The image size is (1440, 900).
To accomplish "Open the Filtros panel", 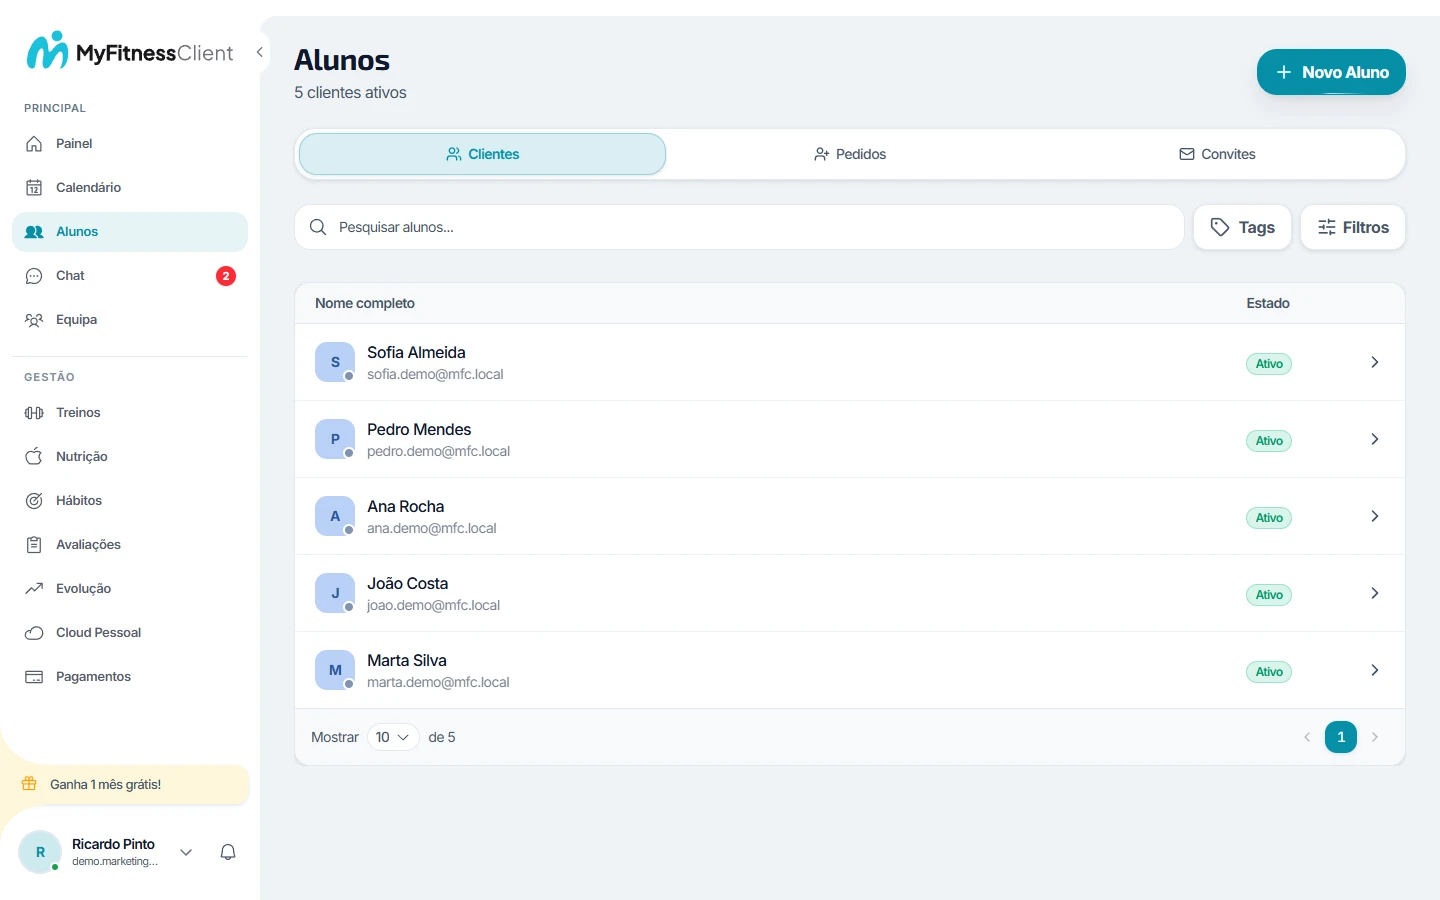I will (x=1353, y=227).
